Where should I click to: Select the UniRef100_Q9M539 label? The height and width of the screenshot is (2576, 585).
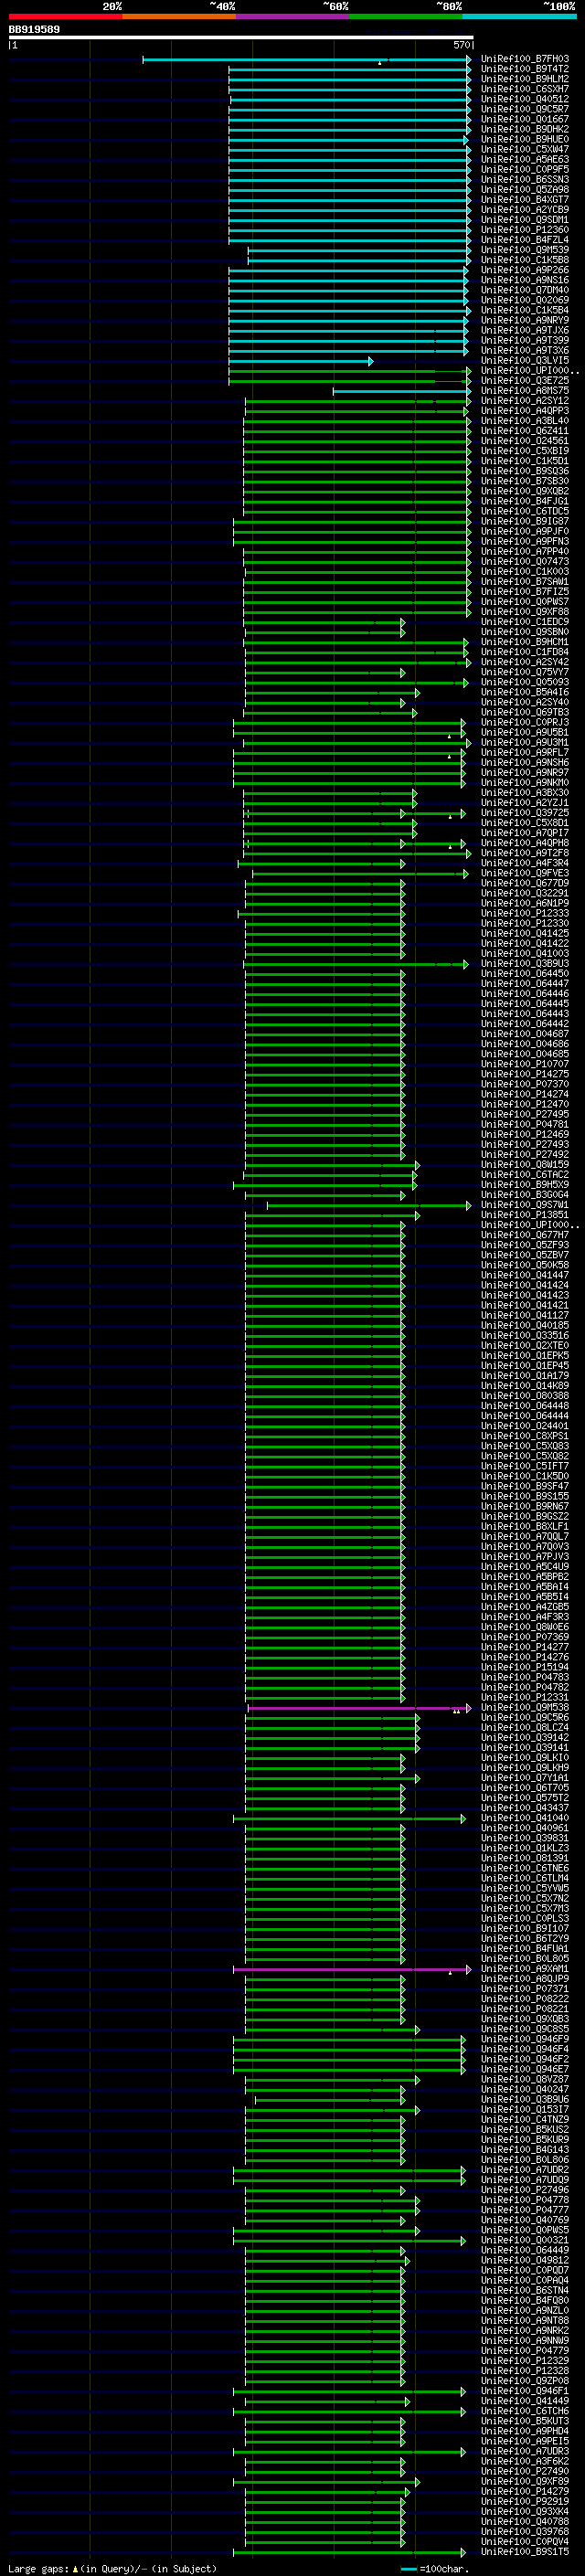525,250
